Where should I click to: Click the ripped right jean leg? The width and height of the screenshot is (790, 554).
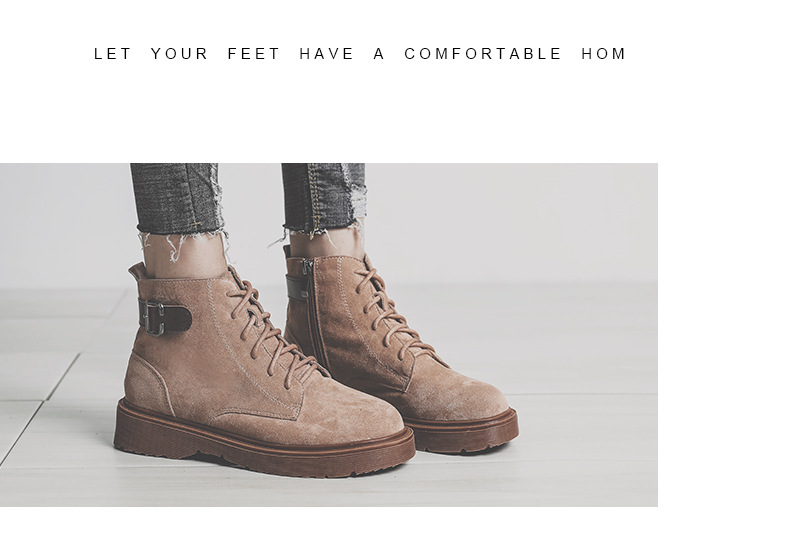pyautogui.click(x=323, y=197)
